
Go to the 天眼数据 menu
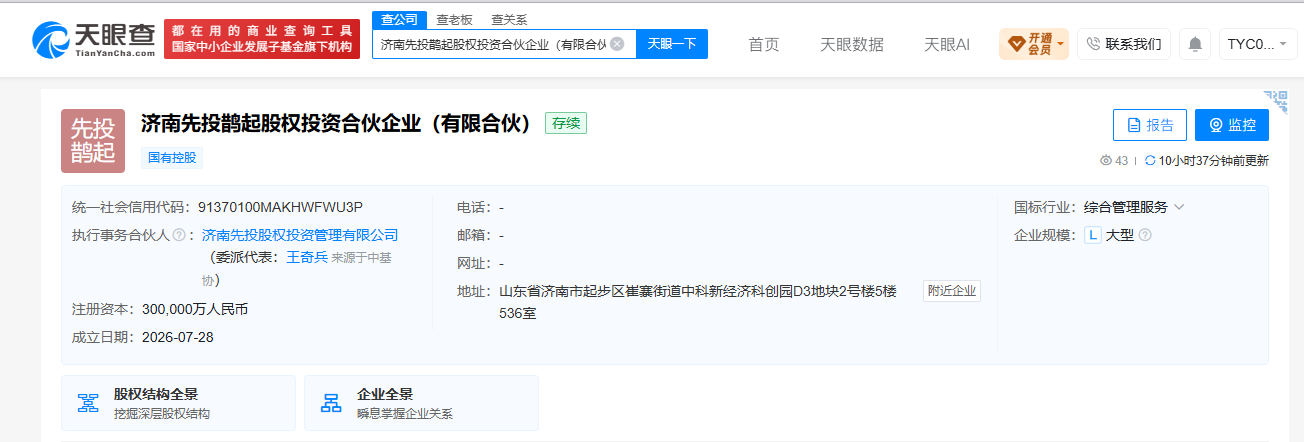click(851, 44)
